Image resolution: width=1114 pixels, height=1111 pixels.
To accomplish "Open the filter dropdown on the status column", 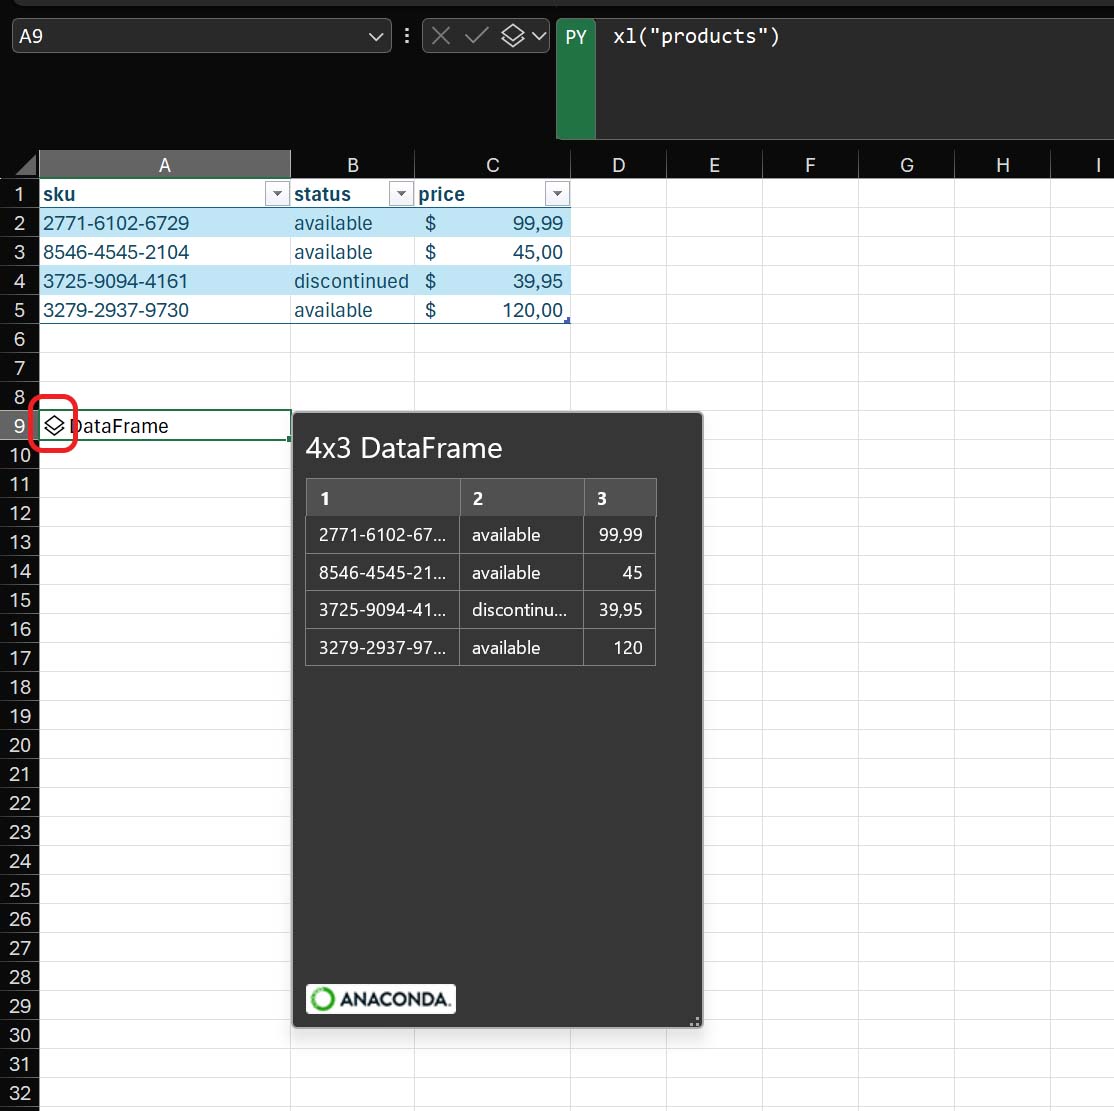I will (400, 193).
